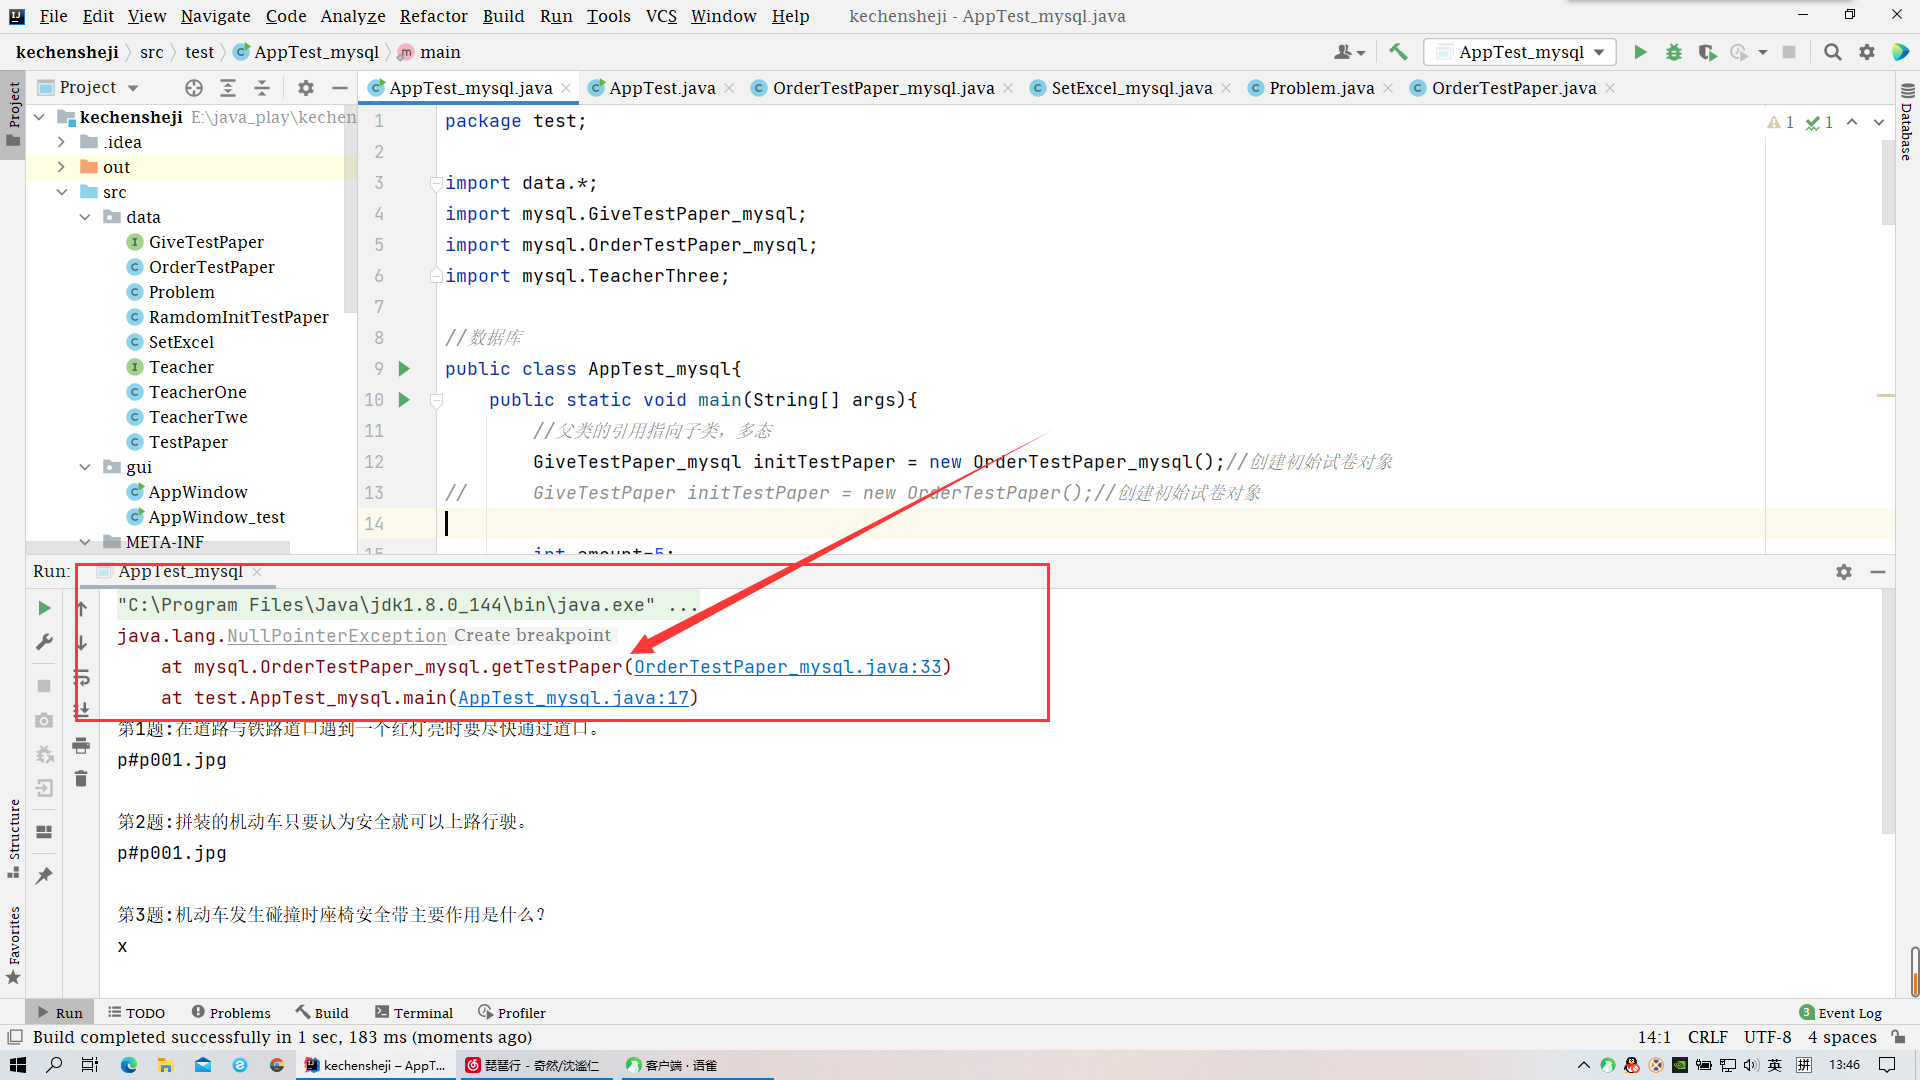
Task: Clear run output with trash icon
Action: pos(81,779)
